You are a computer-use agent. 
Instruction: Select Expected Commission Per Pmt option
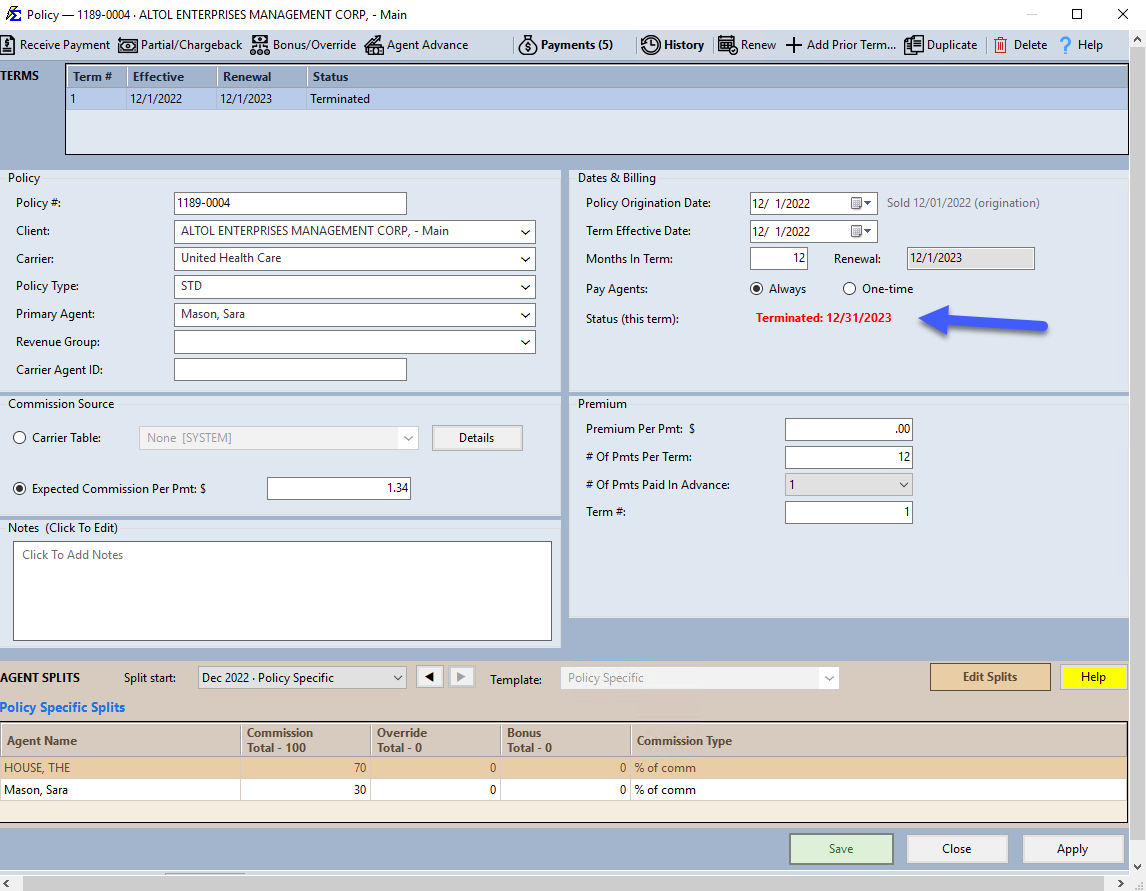[20, 488]
